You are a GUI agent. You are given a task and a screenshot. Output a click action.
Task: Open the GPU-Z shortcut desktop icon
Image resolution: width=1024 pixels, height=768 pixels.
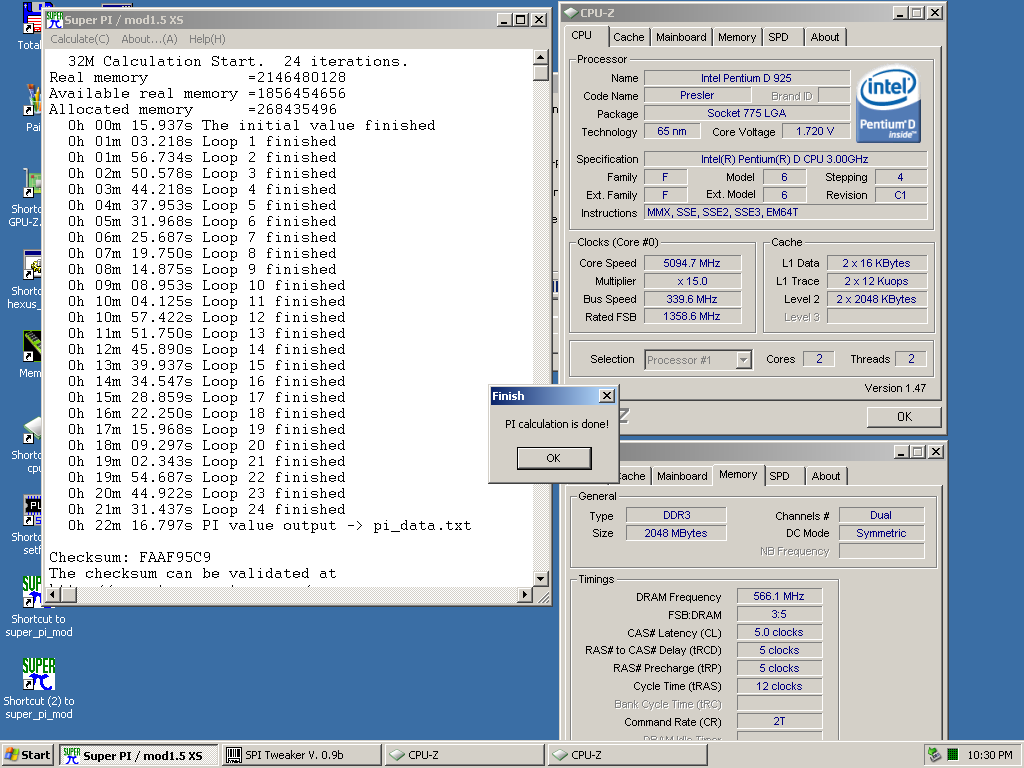[32, 184]
